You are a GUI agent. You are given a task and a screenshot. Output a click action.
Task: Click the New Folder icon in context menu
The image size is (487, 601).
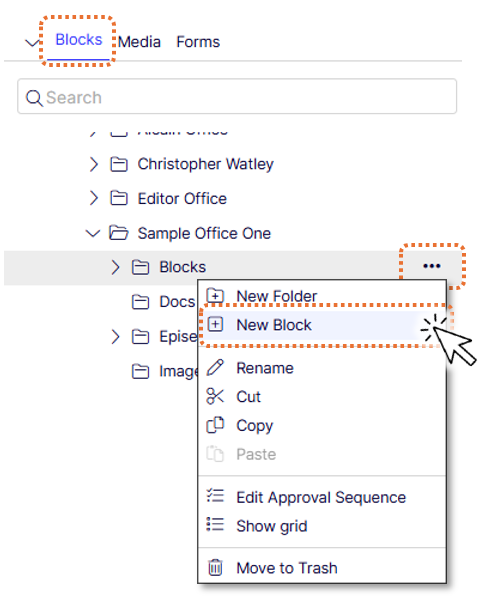point(215,296)
